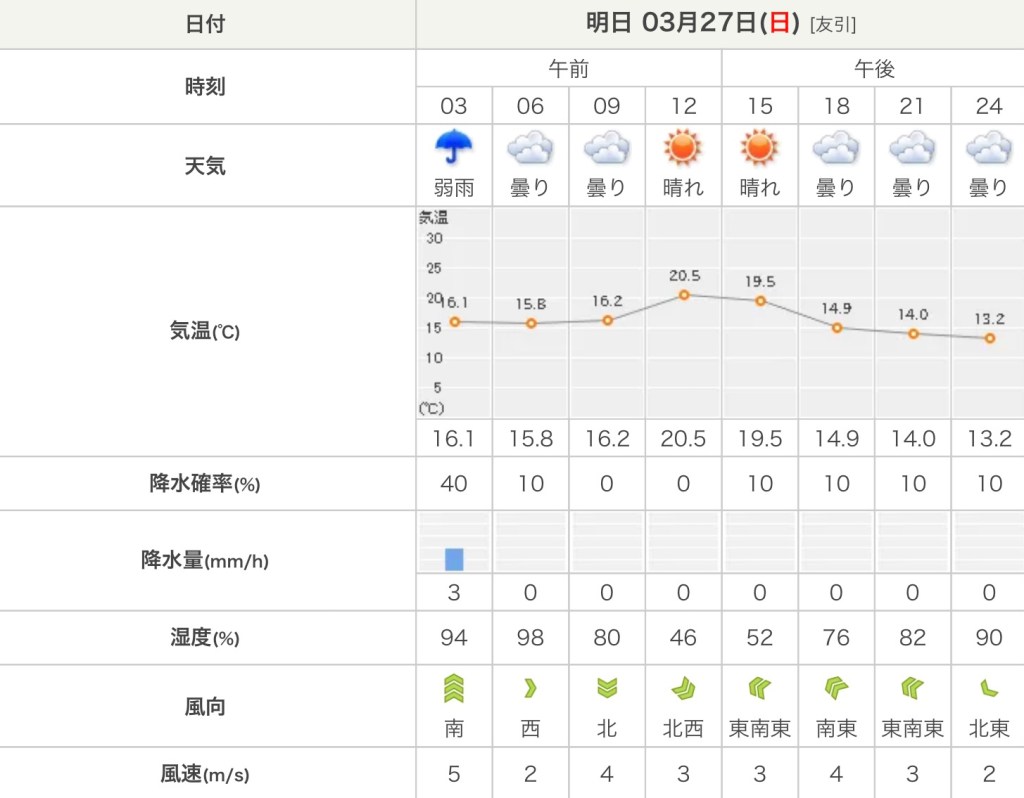Click the sunny icon under 12 o'clock
Image resolution: width=1024 pixels, height=798 pixels.
[683, 149]
